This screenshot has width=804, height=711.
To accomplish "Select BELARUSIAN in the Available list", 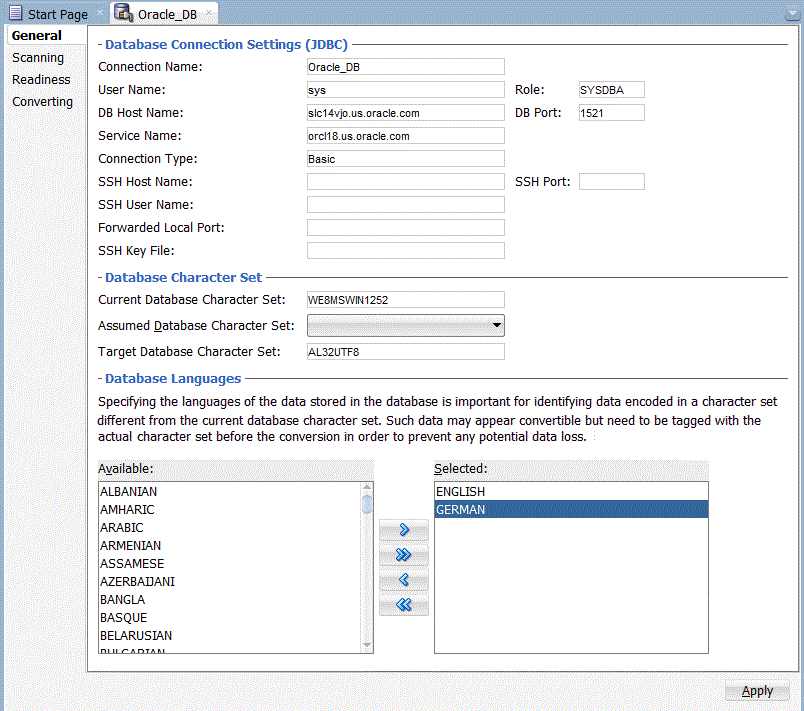I will click(230, 635).
